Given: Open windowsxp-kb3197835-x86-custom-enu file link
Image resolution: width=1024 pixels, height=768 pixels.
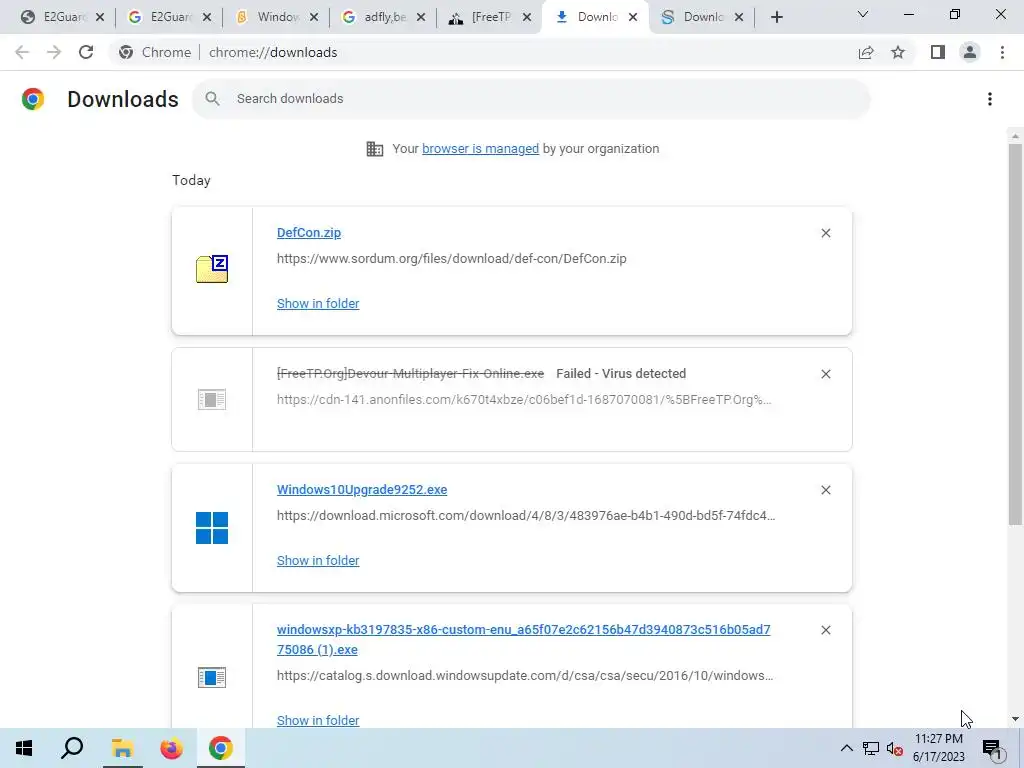Looking at the screenshot, I should [523, 639].
